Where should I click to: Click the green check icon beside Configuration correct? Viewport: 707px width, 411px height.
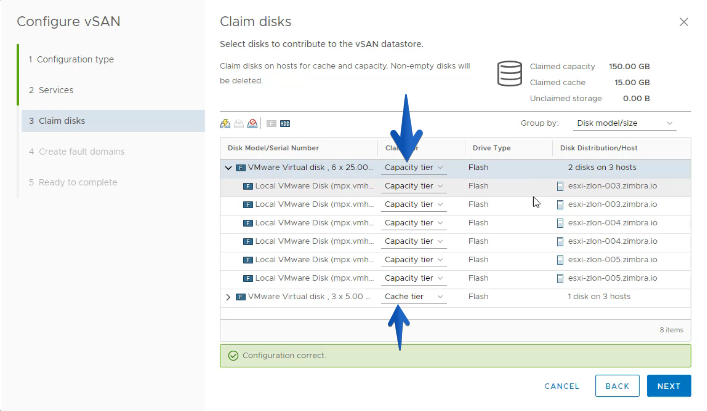[233, 356]
